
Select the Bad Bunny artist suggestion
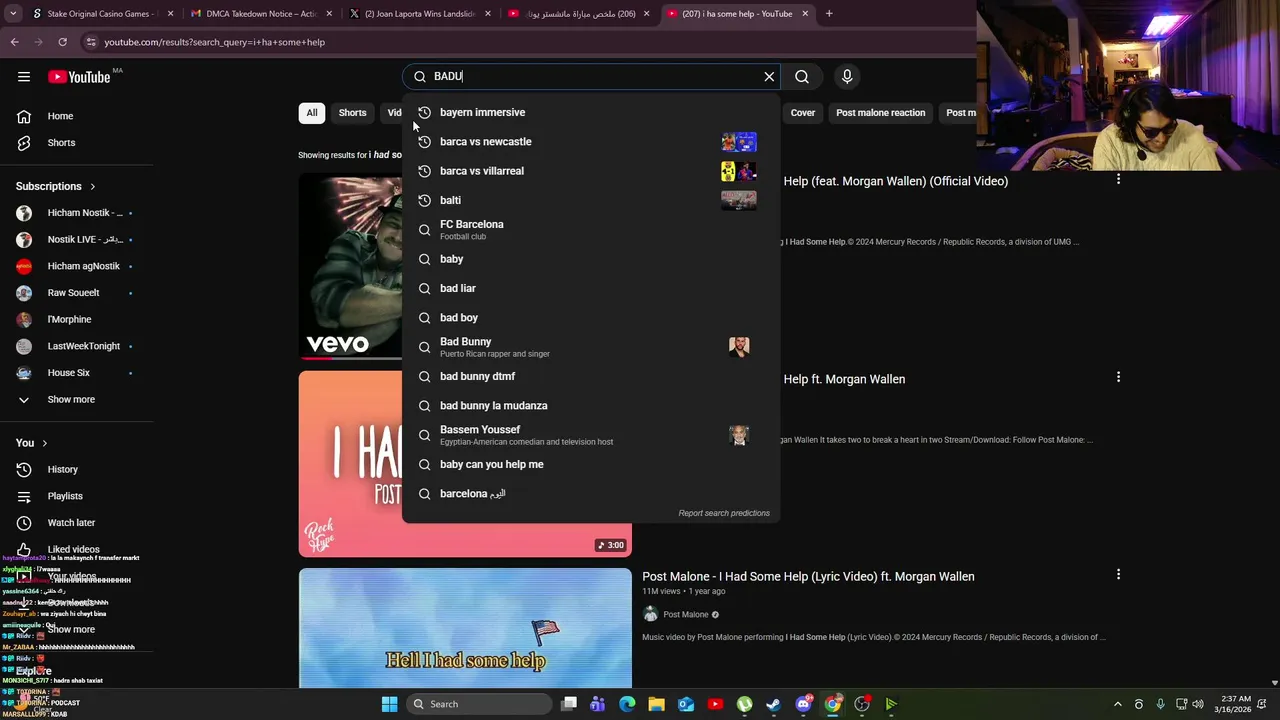pos(590,347)
